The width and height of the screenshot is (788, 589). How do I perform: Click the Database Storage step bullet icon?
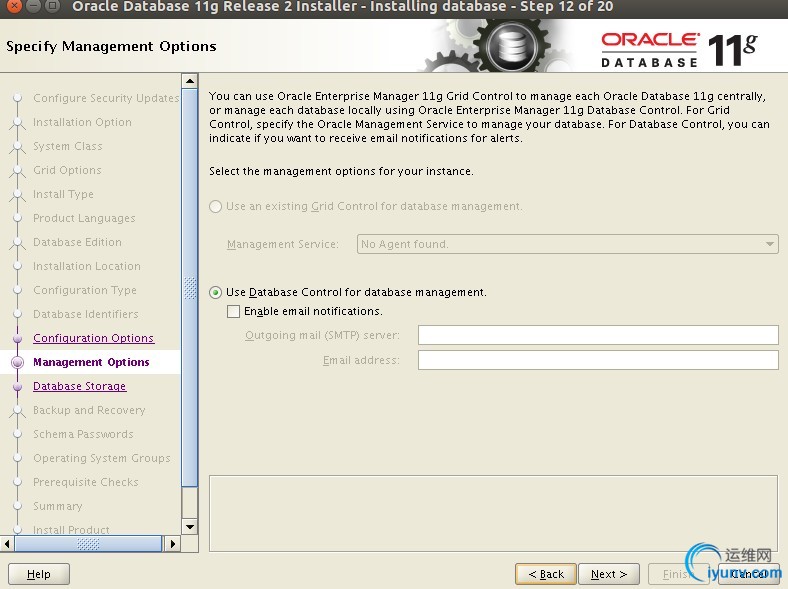pos(18,386)
